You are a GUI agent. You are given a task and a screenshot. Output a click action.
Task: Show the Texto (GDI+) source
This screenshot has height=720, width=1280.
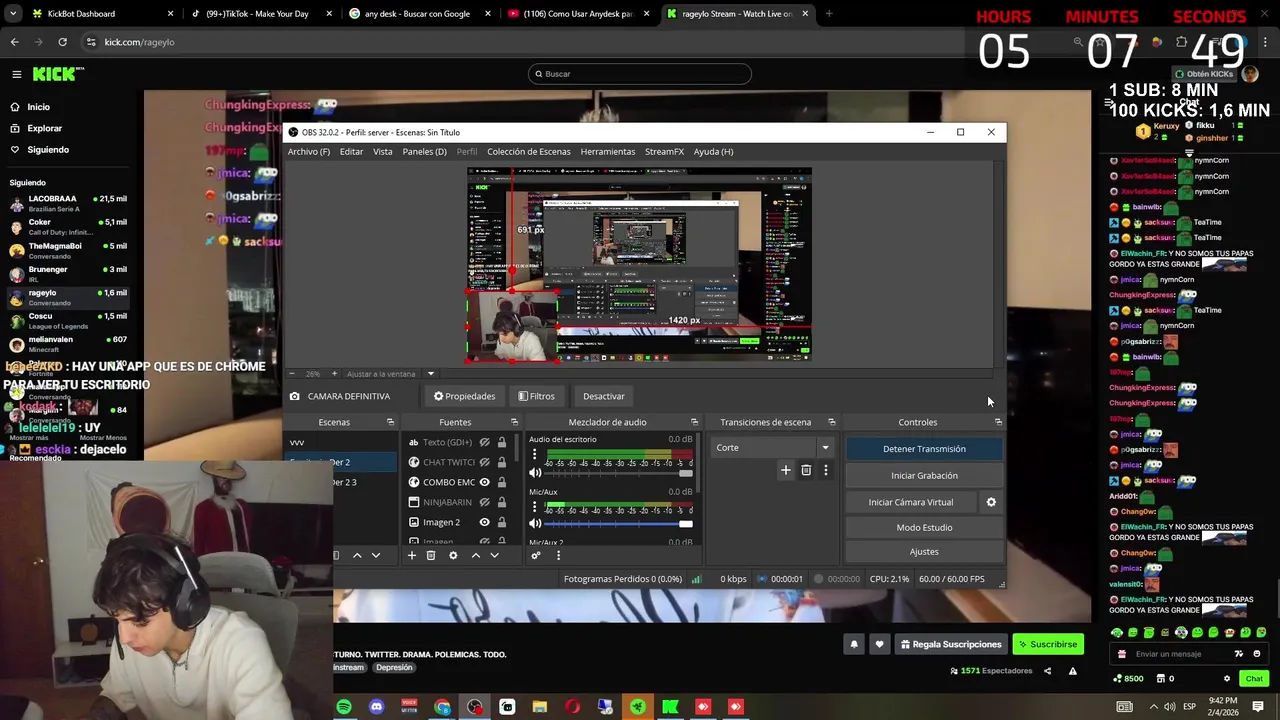coord(485,442)
